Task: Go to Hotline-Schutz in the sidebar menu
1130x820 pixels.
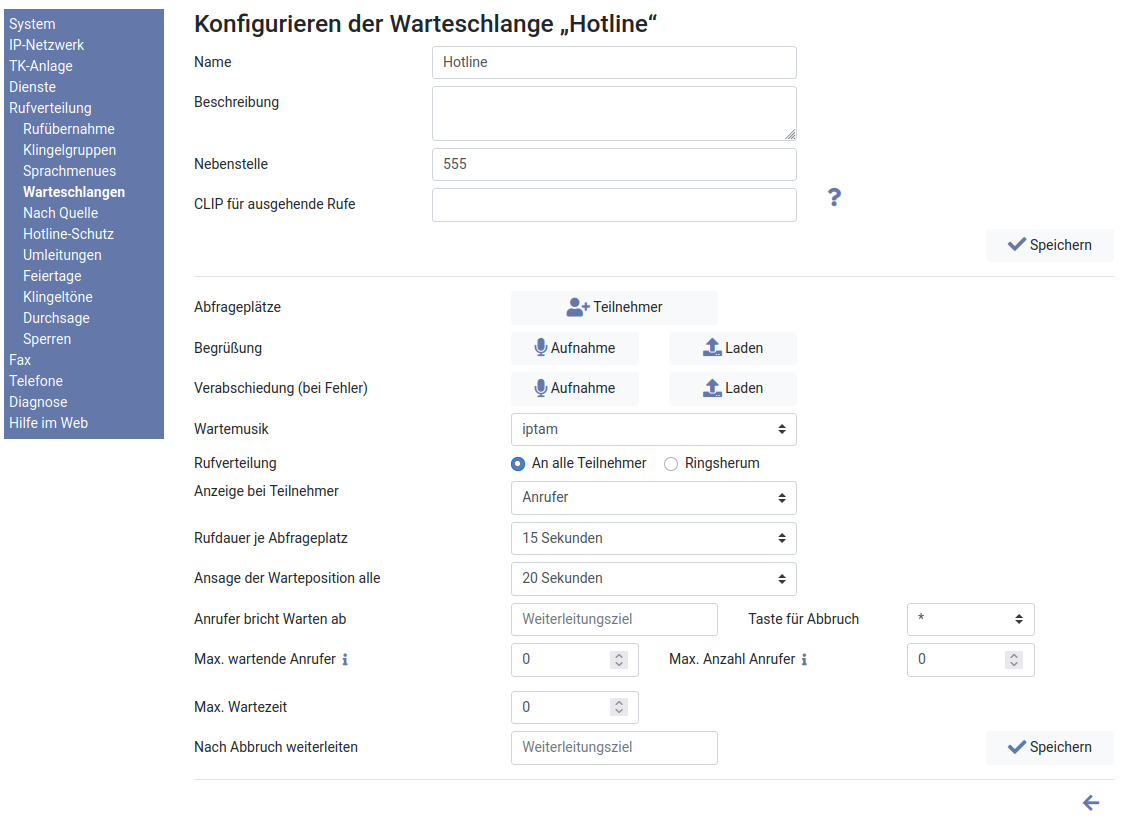Action: 68,234
